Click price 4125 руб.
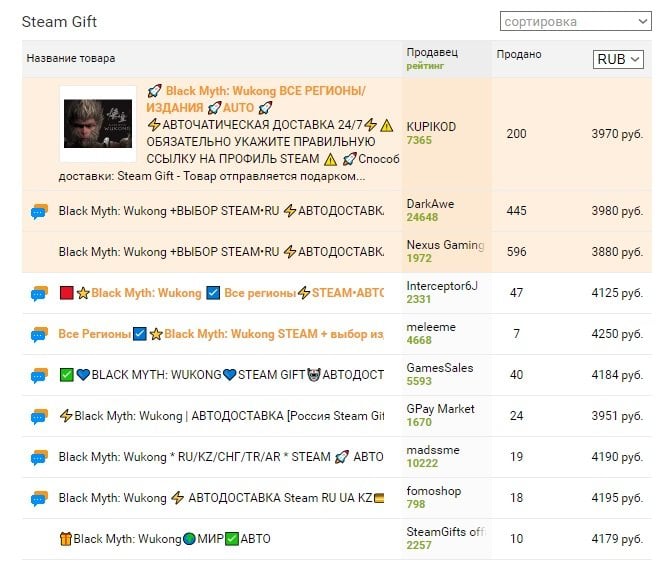Screen dimensions: 660x565 [617, 293]
